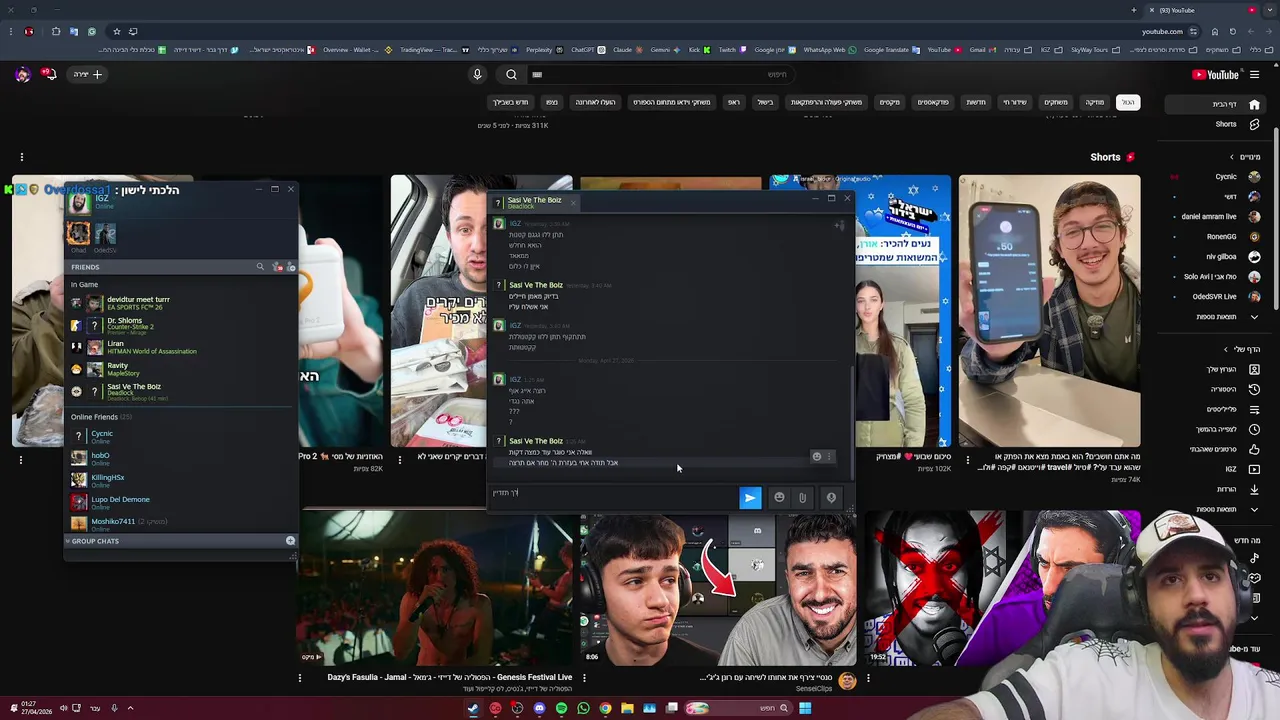Open Discord from the Windows taskbar
This screenshot has width=1280, height=720.
coord(539,708)
